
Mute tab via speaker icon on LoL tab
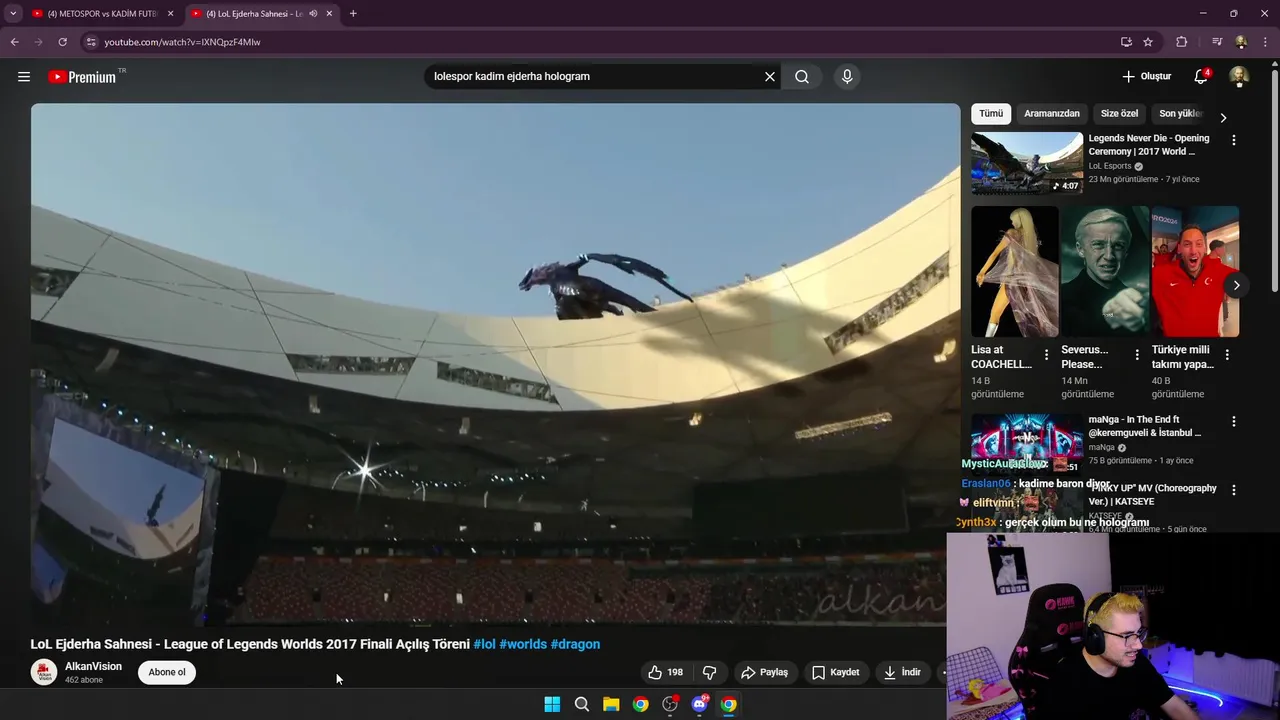pos(313,14)
